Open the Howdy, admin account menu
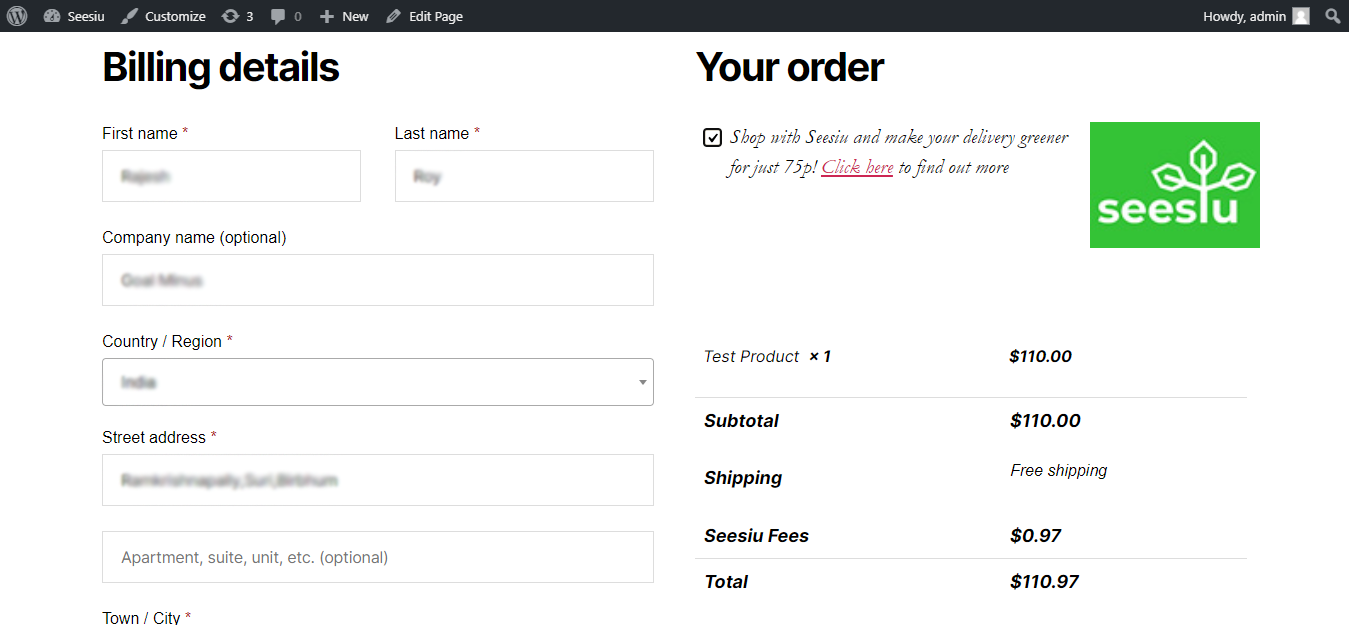Image resolution: width=1349 pixels, height=625 pixels. (1244, 16)
